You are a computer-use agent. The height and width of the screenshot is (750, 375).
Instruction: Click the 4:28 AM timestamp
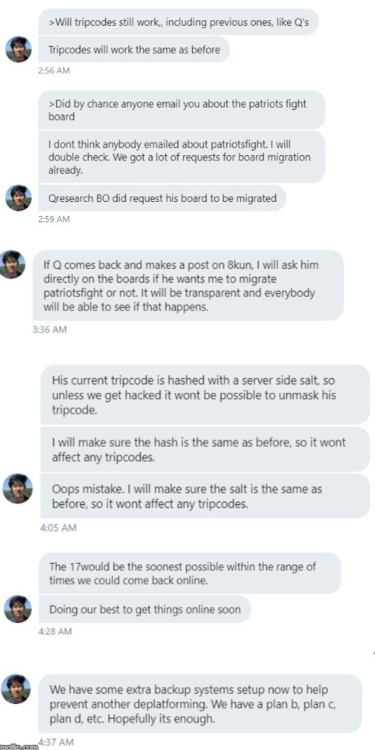(x=55, y=631)
